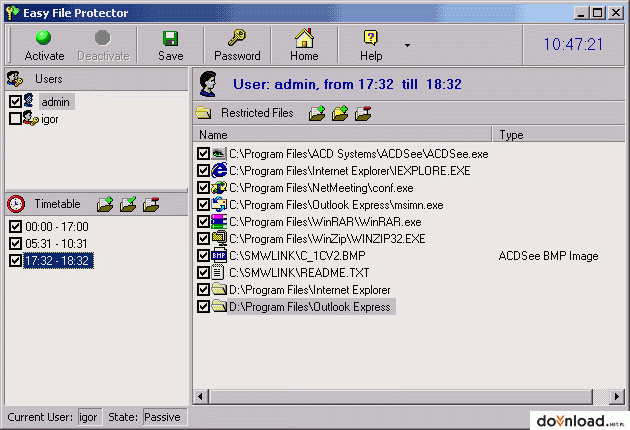
Task: Click the green Activate button
Action: point(44,45)
